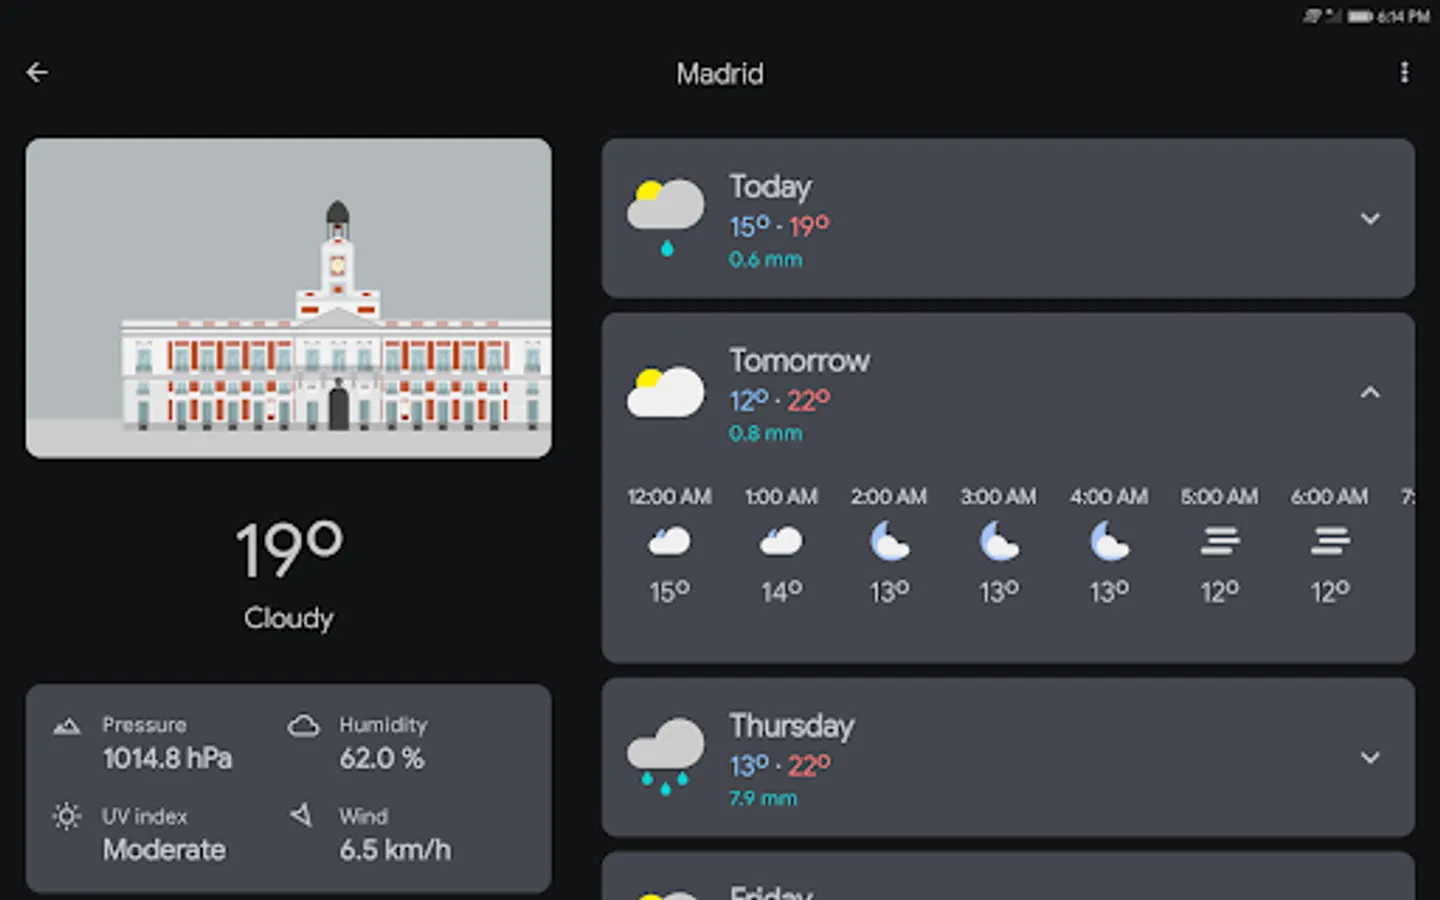1440x900 pixels.
Task: Click Tomorrow's 0.8 mm precipitation
Action: click(765, 434)
